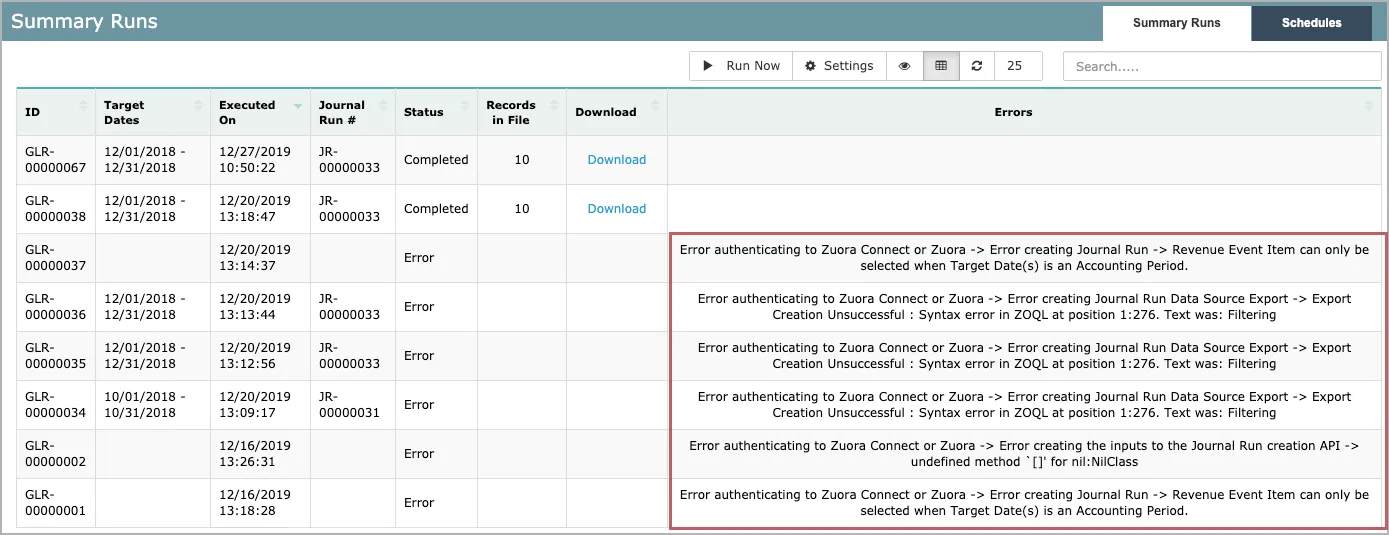Viewport: 1389px width, 535px height.
Task: Switch to the Schedules tab
Action: pos(1311,23)
